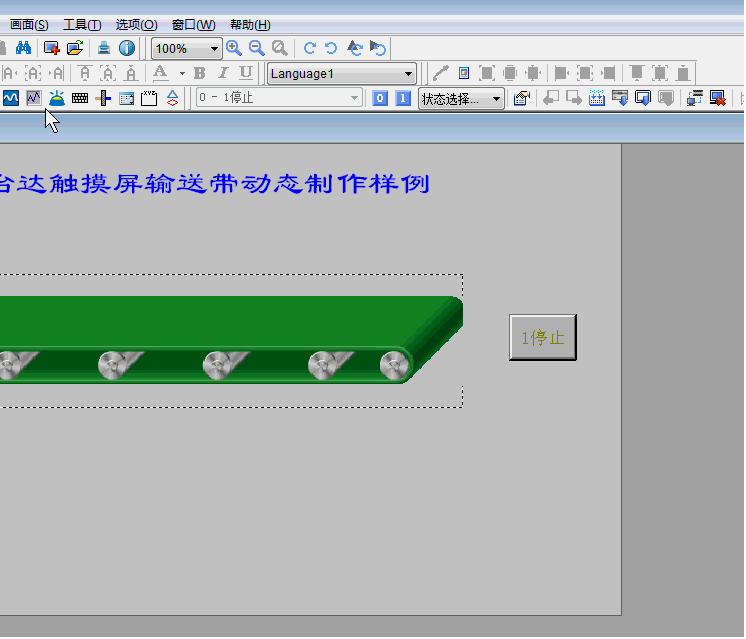Click the orange picture-in-frame icon
Image resolution: width=746 pixels, height=639 pixels.
click(464, 73)
